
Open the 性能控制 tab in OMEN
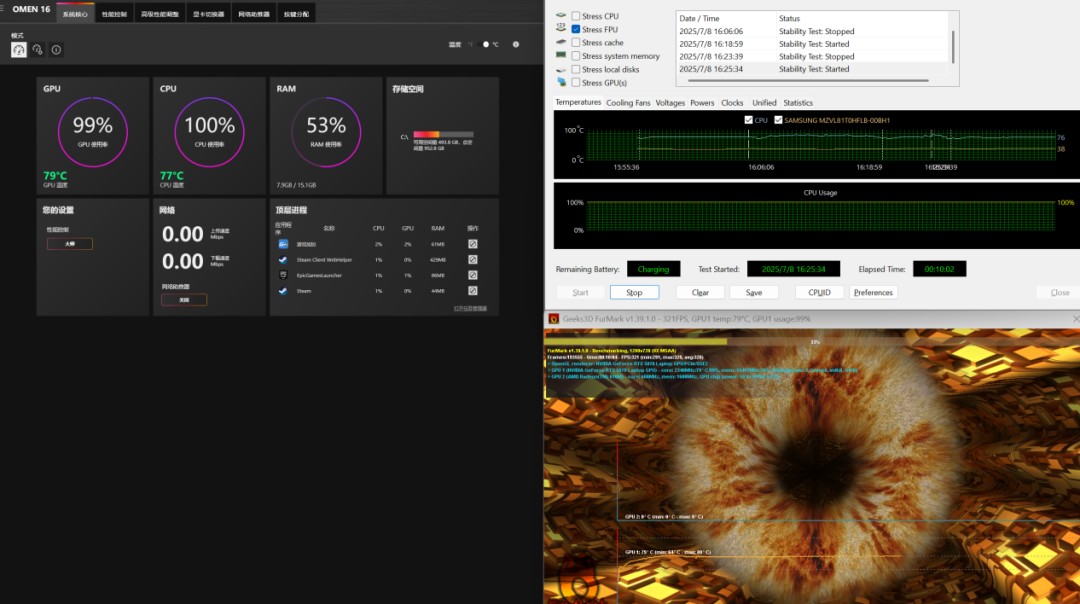point(115,15)
